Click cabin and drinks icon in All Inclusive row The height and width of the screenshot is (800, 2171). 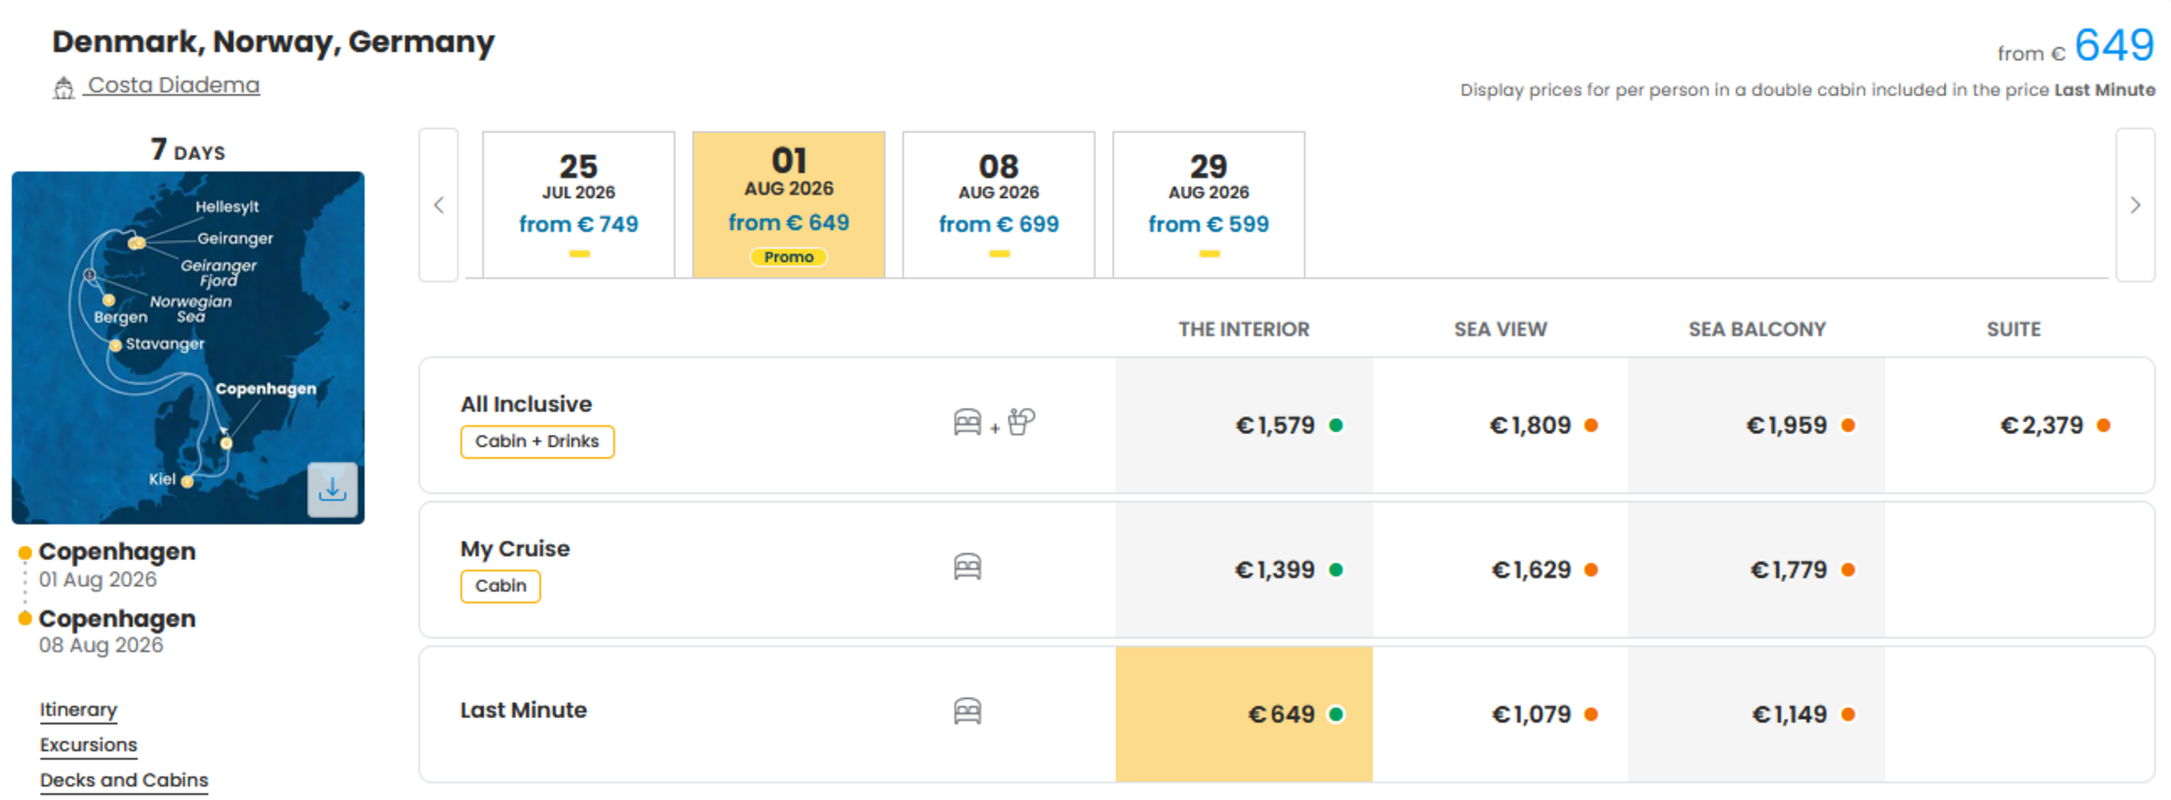pyautogui.click(x=994, y=423)
